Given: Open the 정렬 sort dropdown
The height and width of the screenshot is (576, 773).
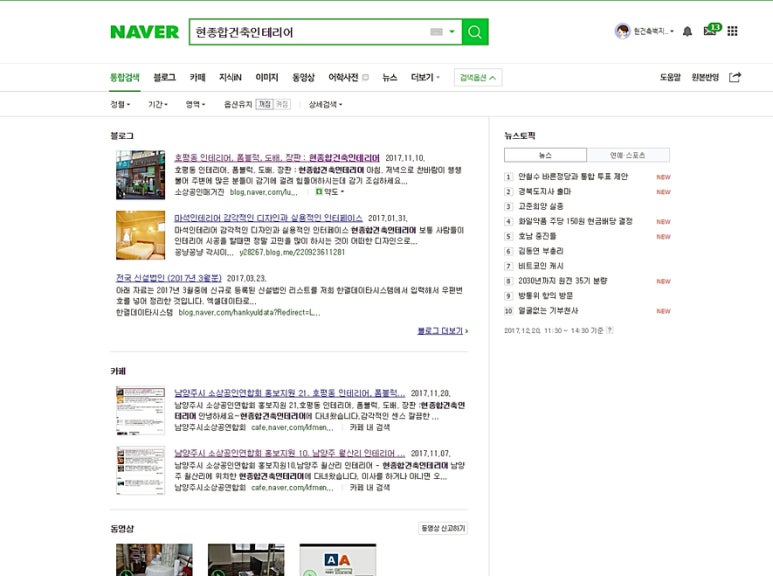Looking at the screenshot, I should click(120, 104).
